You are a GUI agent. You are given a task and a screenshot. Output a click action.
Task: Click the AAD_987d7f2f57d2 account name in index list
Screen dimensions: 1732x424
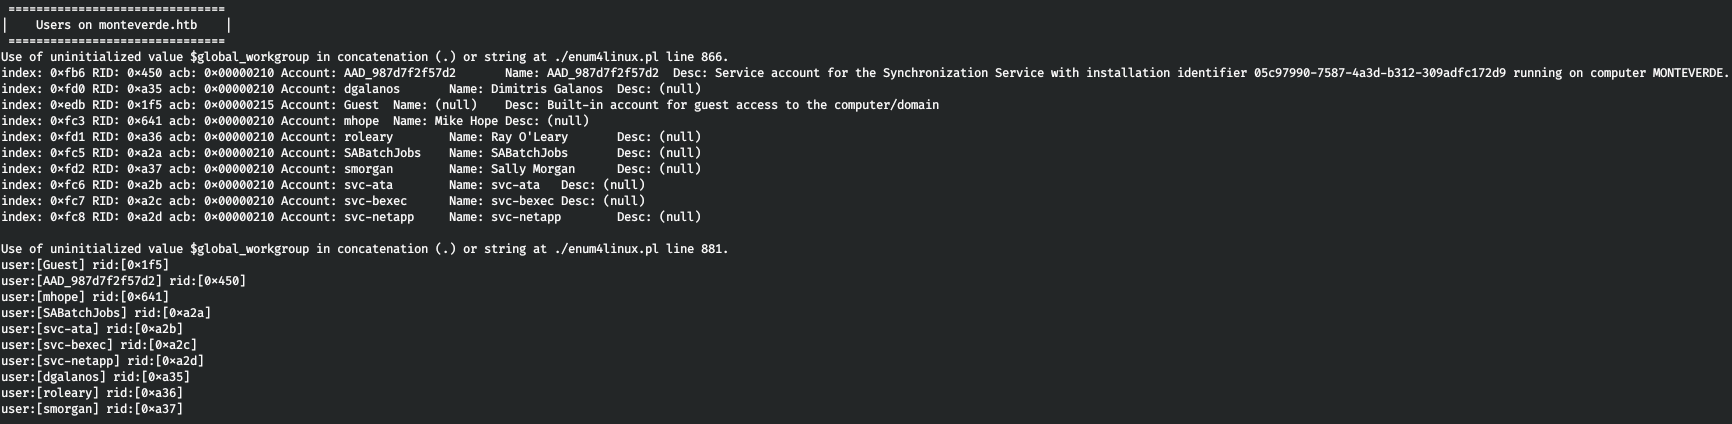399,73
